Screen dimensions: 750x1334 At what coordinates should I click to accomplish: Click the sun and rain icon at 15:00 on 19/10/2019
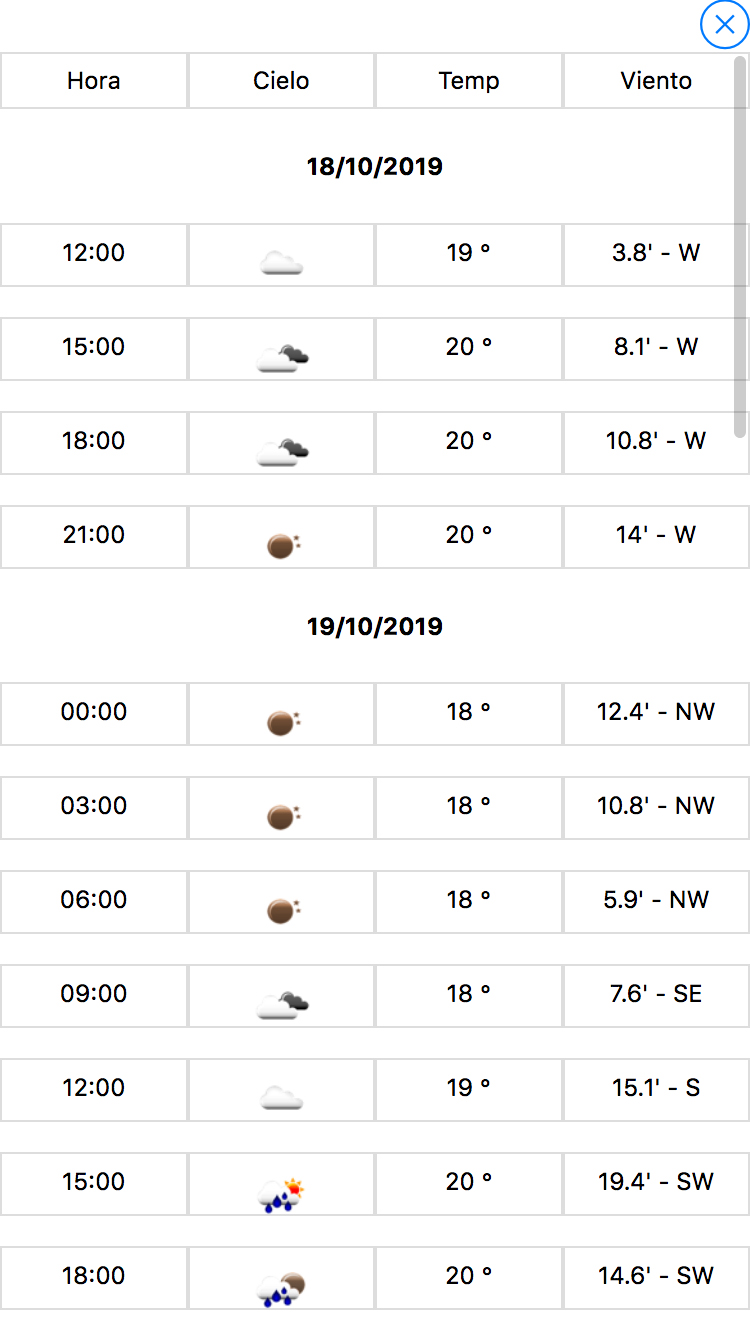click(281, 1194)
